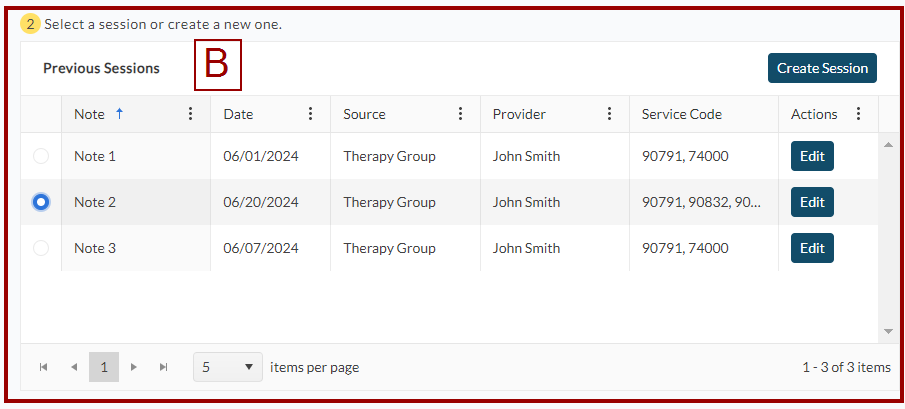
Task: Open the Note column options menu
Action: click(x=191, y=114)
